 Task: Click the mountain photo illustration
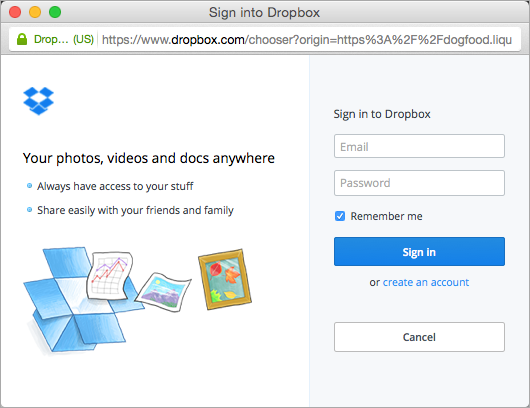(x=163, y=292)
